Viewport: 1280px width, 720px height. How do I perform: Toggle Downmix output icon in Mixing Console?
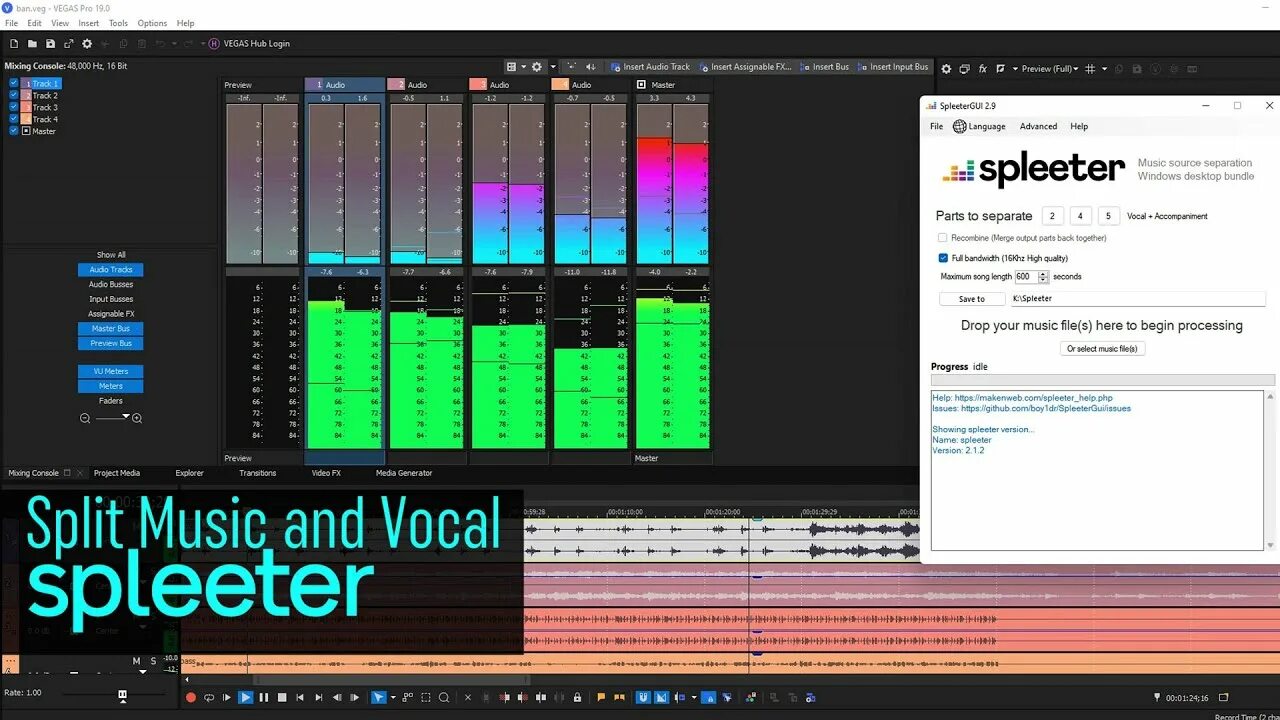pyautogui.click(x=572, y=67)
